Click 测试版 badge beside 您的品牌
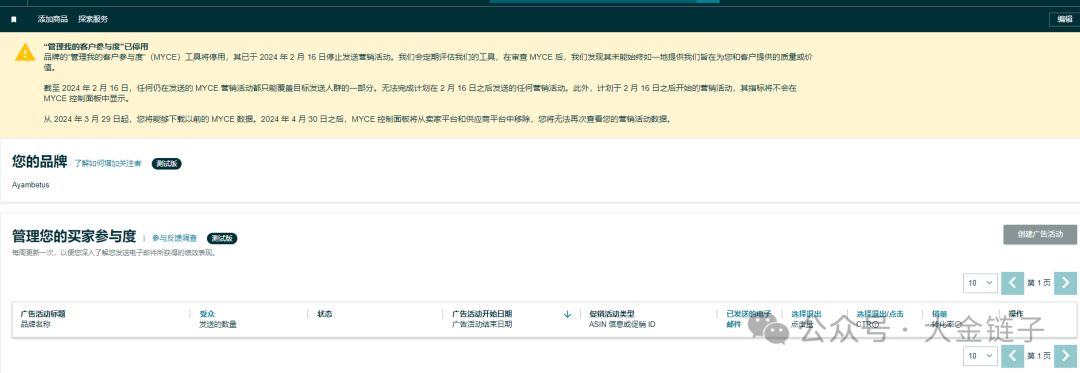Viewport: 1080px width, 373px height. pos(166,164)
